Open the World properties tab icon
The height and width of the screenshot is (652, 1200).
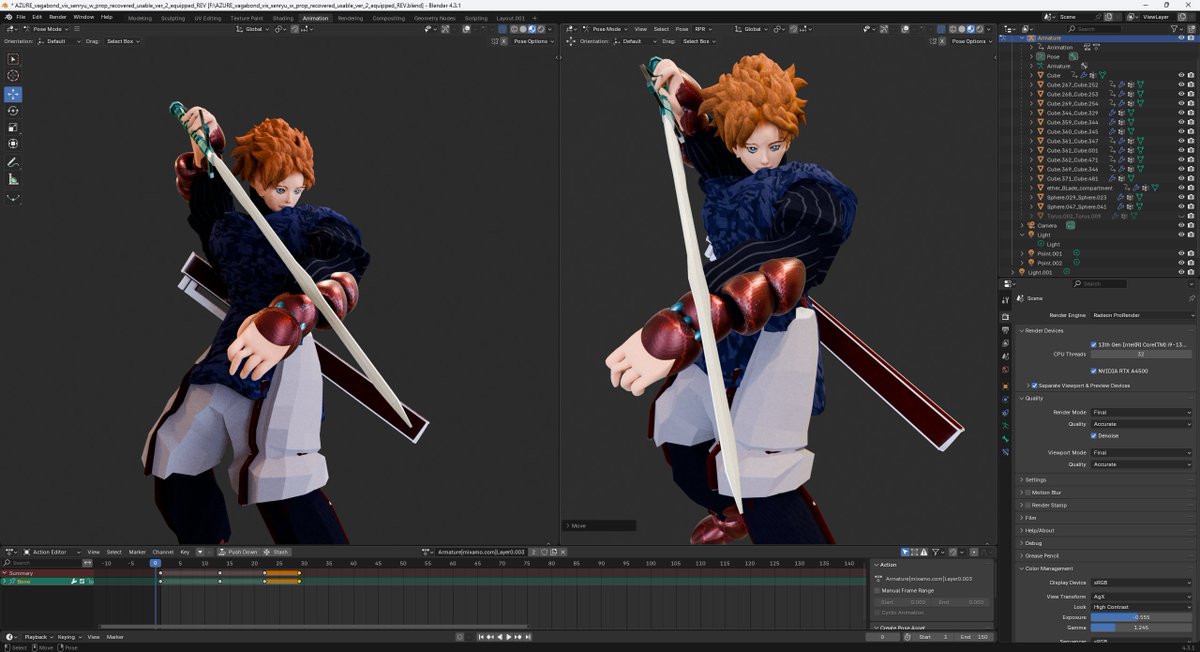tap(1005, 370)
